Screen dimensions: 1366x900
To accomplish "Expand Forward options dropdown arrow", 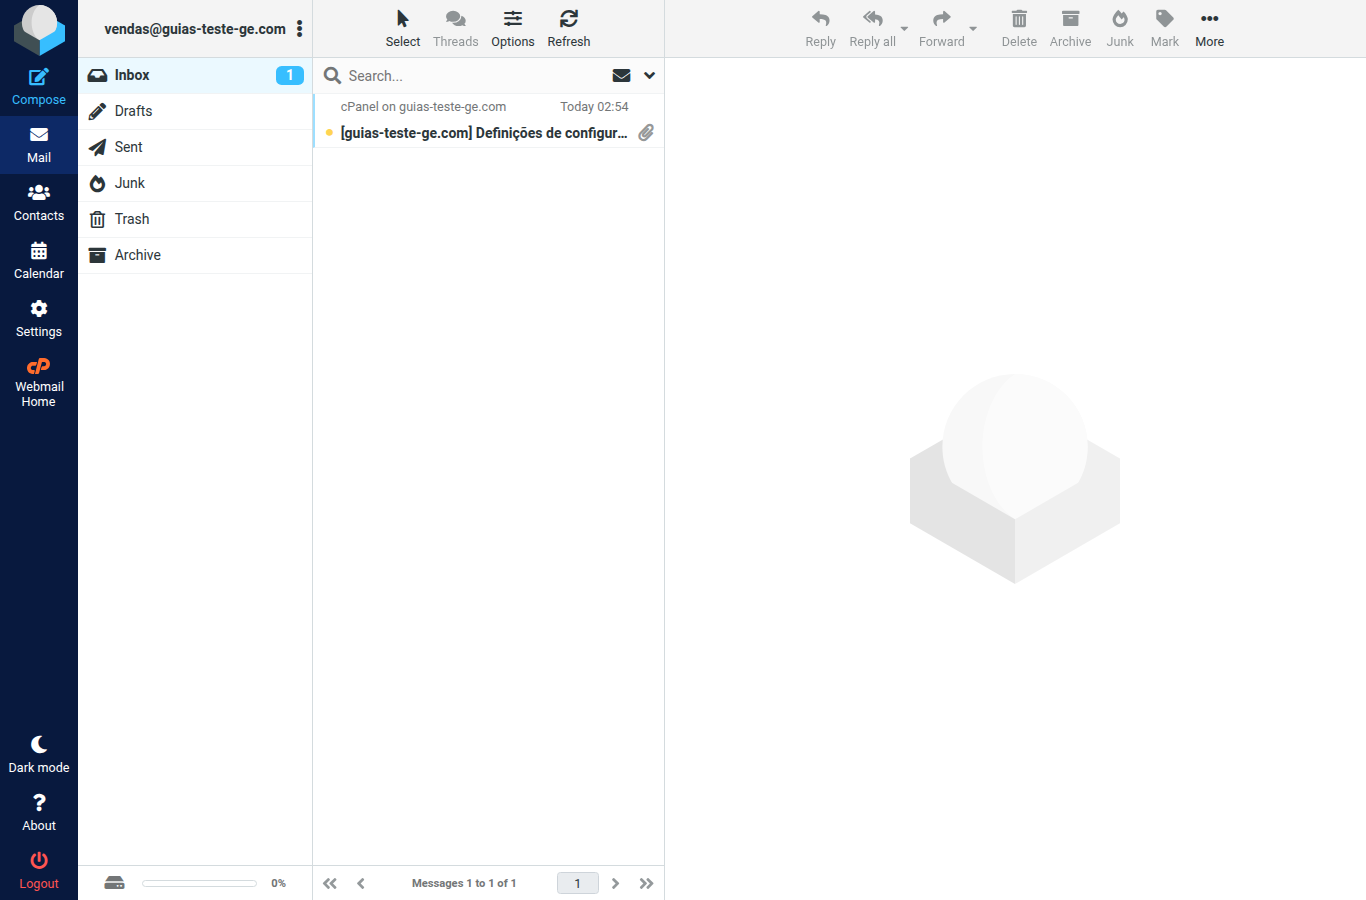I will [973, 29].
